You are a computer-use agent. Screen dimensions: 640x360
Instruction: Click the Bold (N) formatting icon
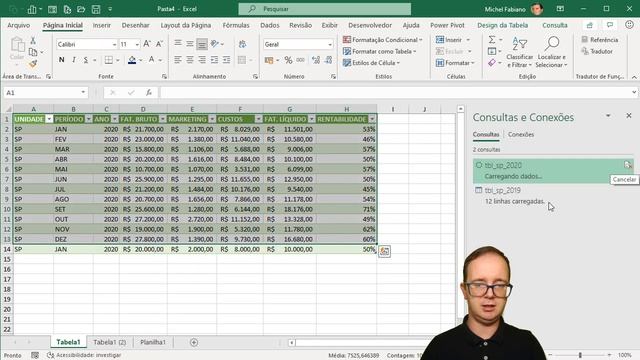coord(61,60)
